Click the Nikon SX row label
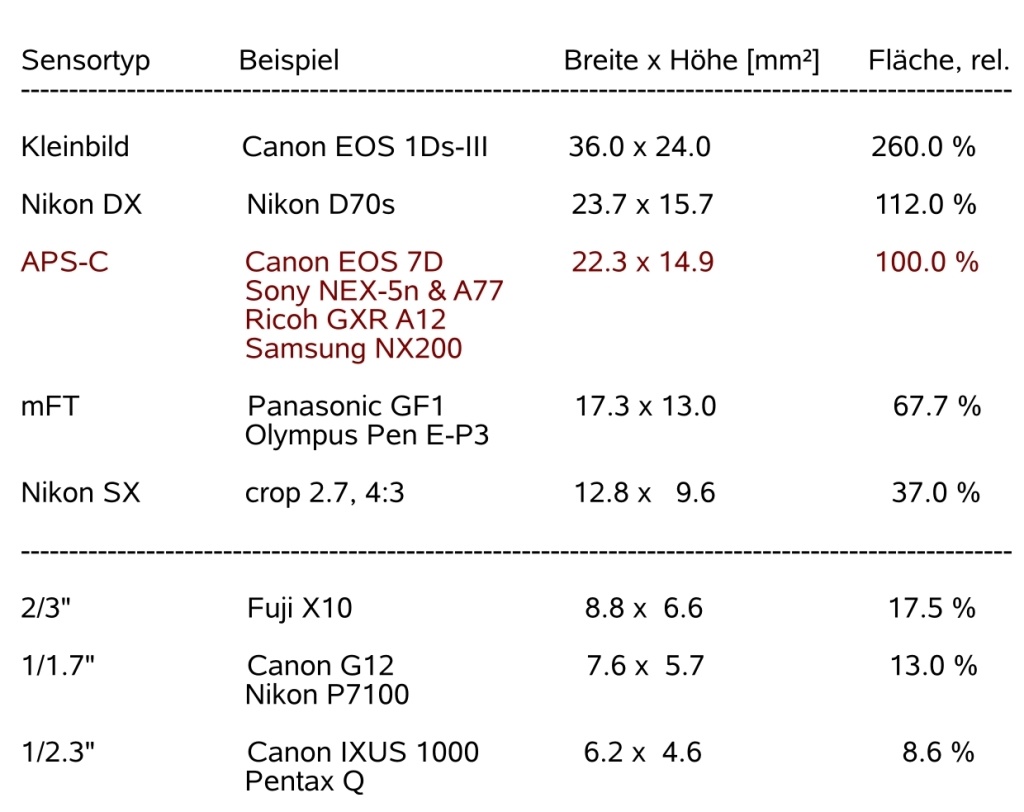 tap(80, 492)
